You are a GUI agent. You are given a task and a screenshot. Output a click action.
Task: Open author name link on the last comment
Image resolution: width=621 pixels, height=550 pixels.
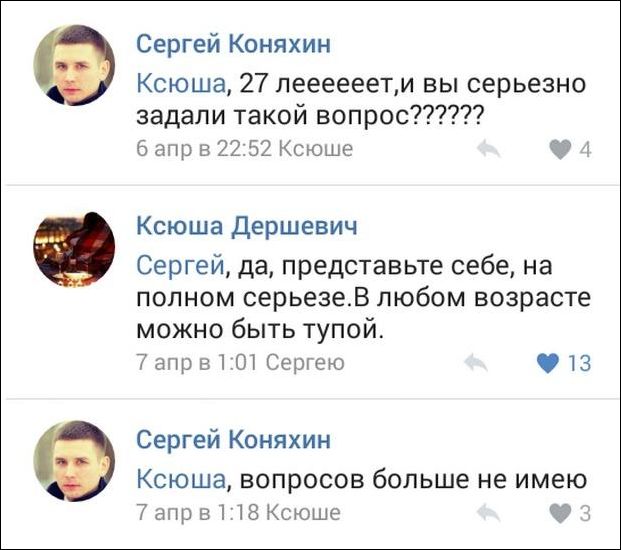233,439
